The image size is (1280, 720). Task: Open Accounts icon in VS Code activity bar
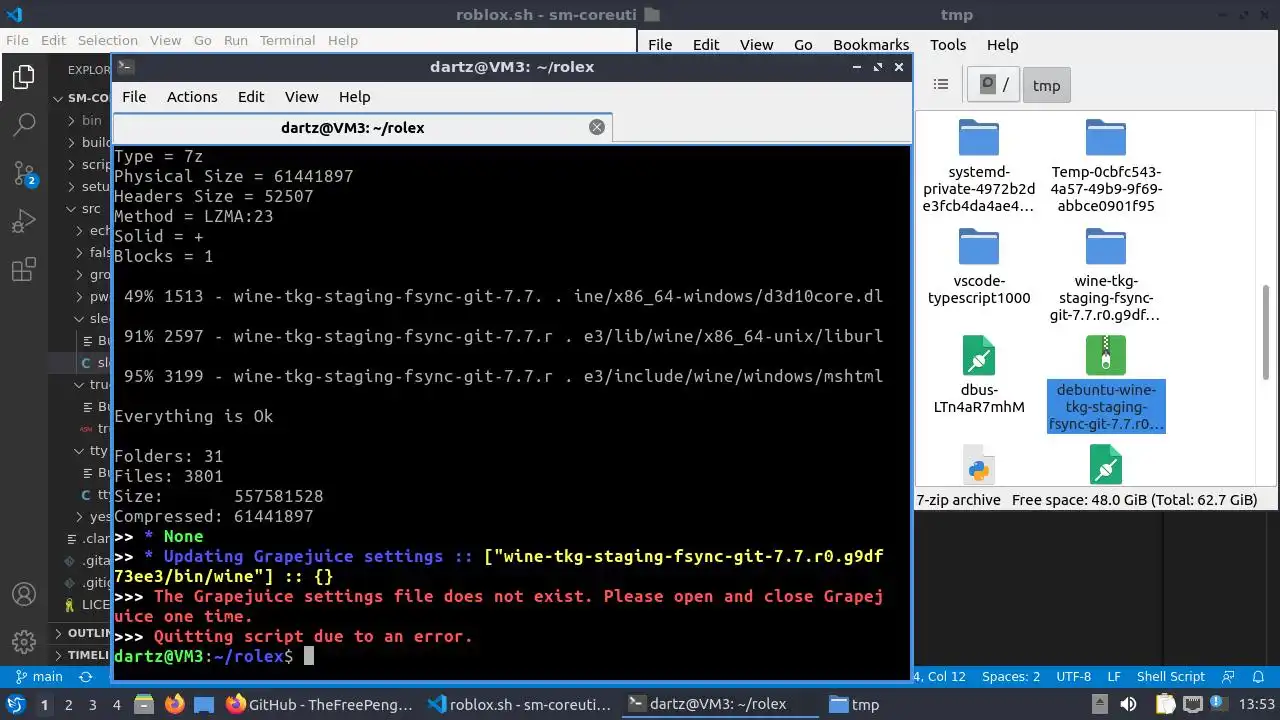(24, 594)
